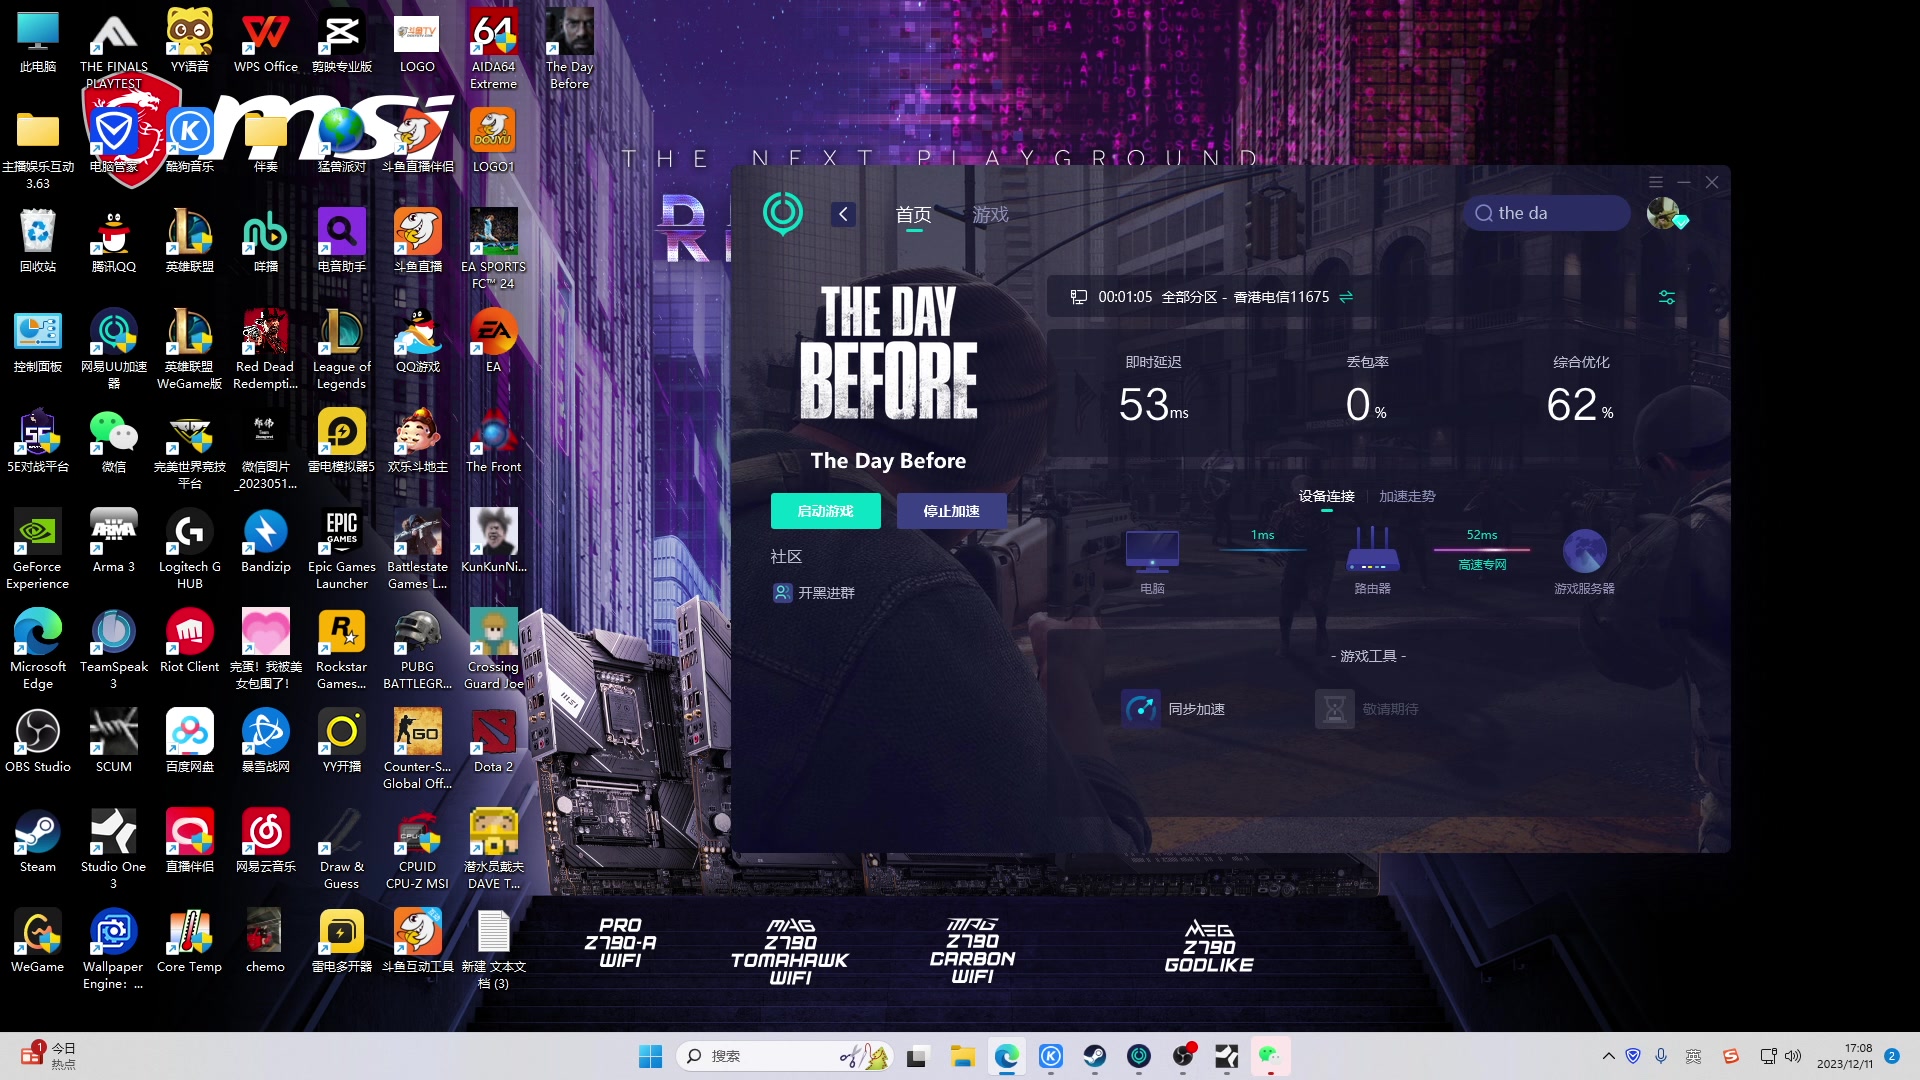Click the 路由器 router icon
The height and width of the screenshot is (1080, 1920).
coord(1372,549)
